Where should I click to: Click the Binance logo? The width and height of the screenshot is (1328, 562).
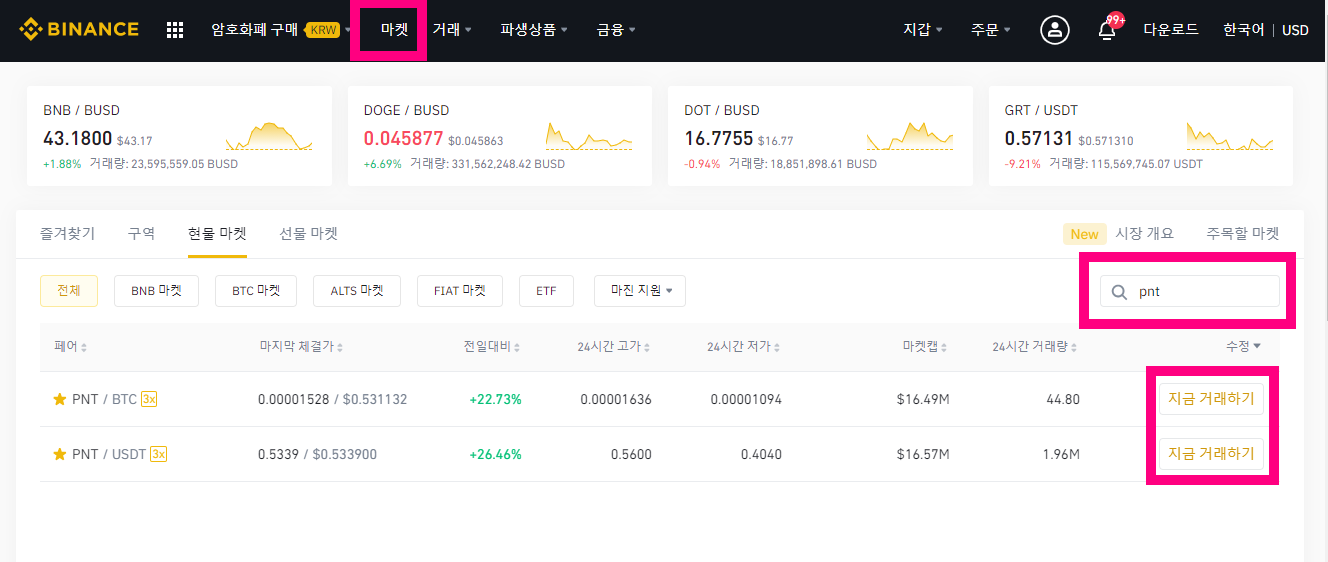[x=79, y=30]
